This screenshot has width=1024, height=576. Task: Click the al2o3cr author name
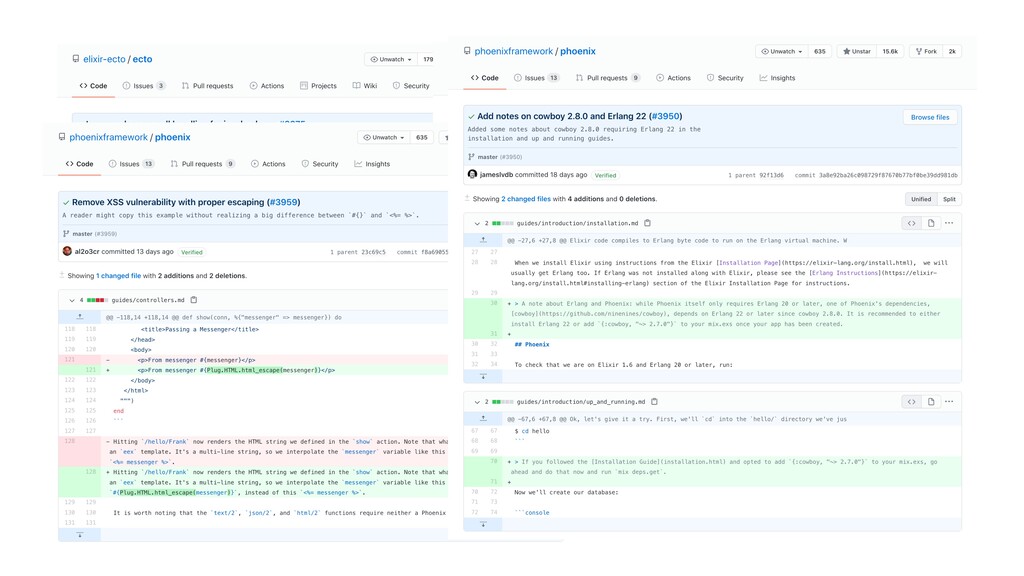pyautogui.click(x=87, y=251)
